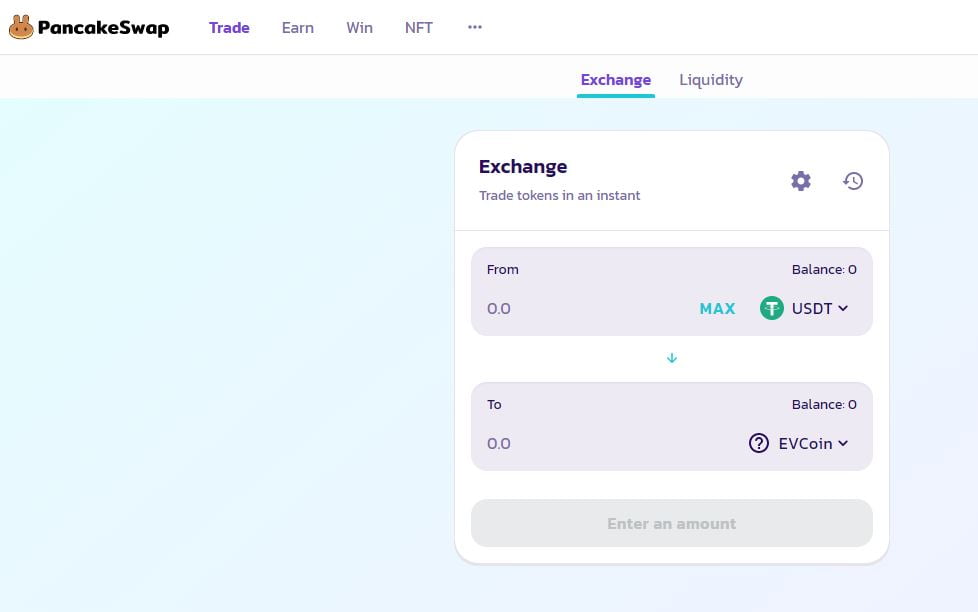Open recent transactions history icon

tap(853, 181)
